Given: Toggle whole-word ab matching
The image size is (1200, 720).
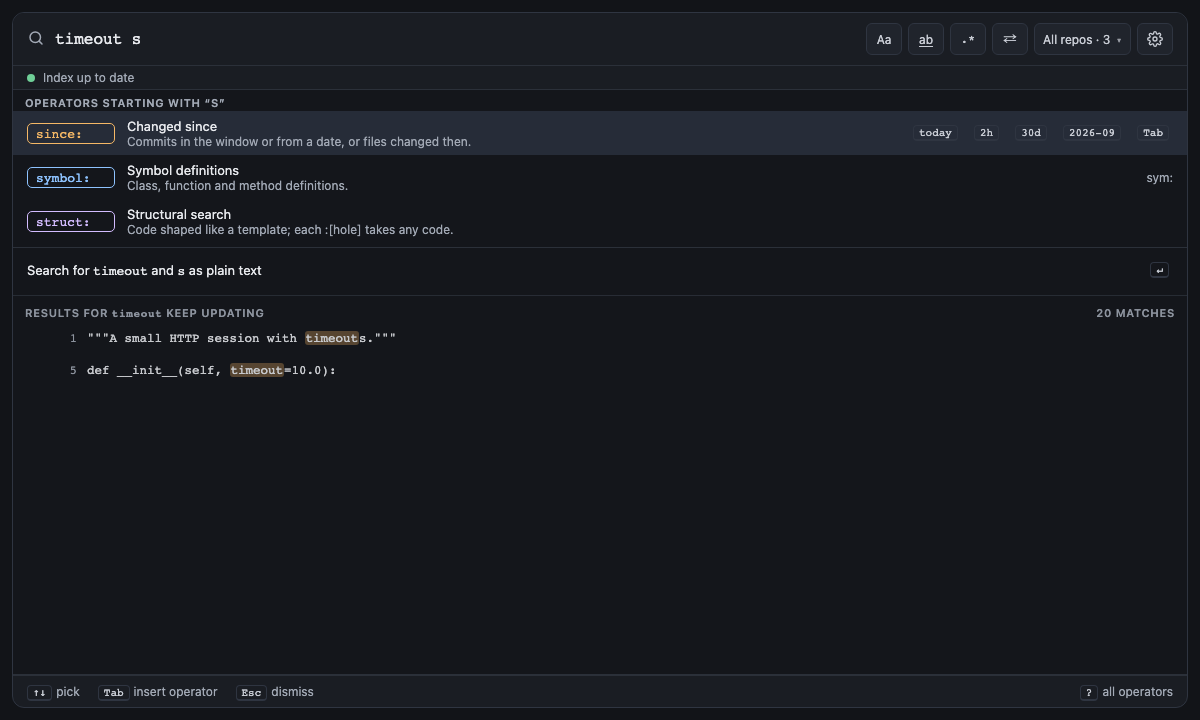Looking at the screenshot, I should (926, 39).
